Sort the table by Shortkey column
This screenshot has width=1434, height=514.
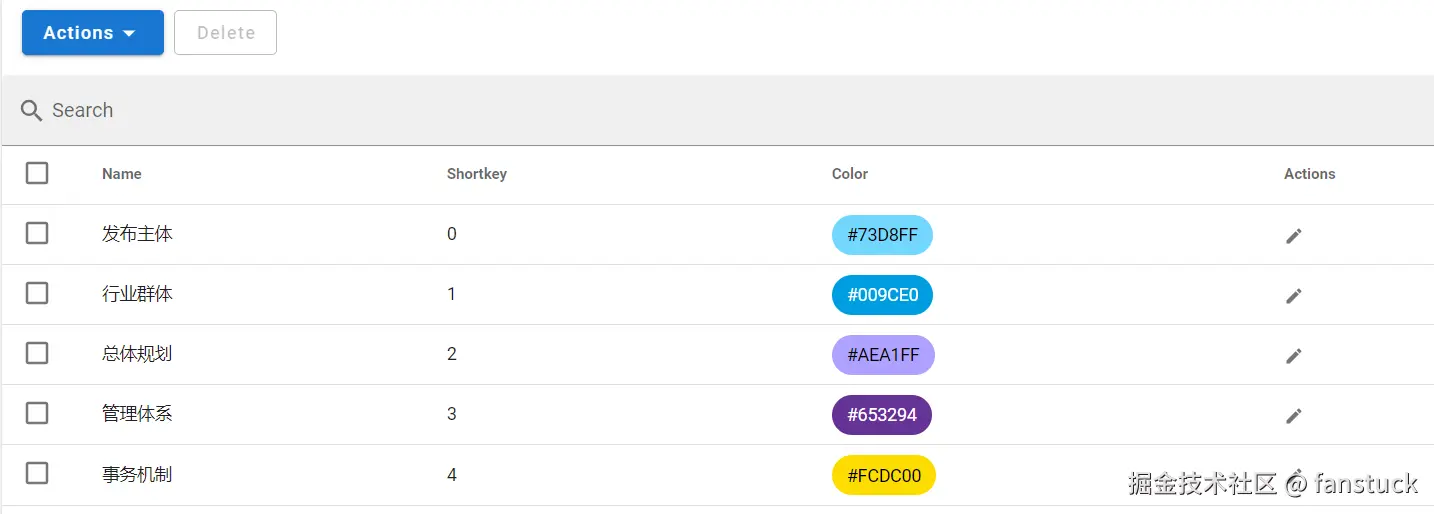pos(477,174)
